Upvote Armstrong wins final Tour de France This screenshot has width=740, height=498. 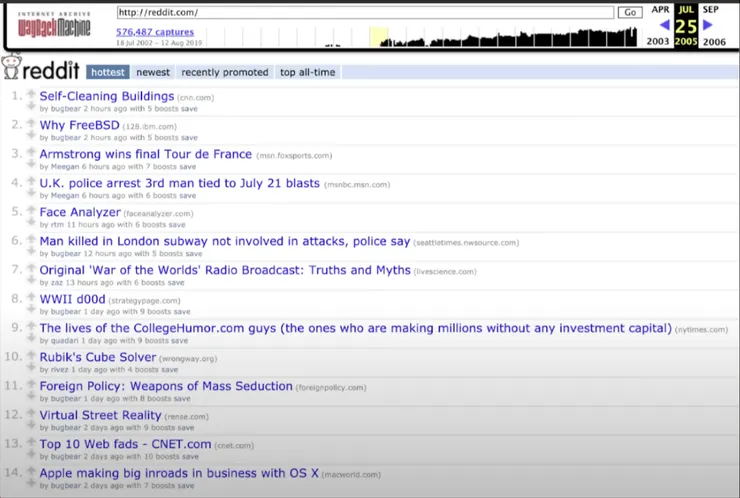[x=31, y=152]
